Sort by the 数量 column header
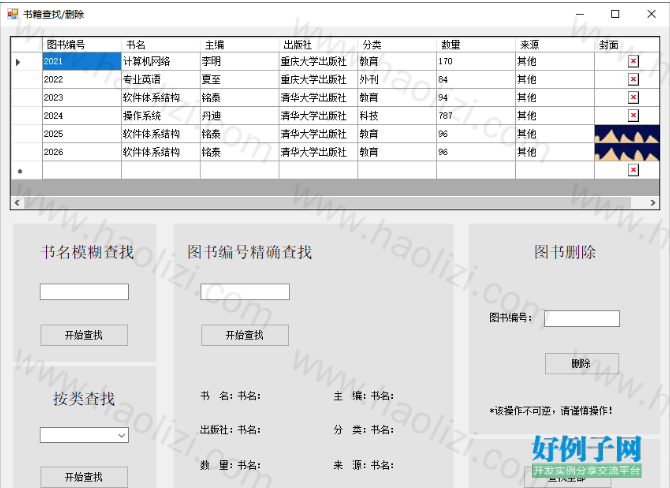670x488 pixels. pos(476,45)
